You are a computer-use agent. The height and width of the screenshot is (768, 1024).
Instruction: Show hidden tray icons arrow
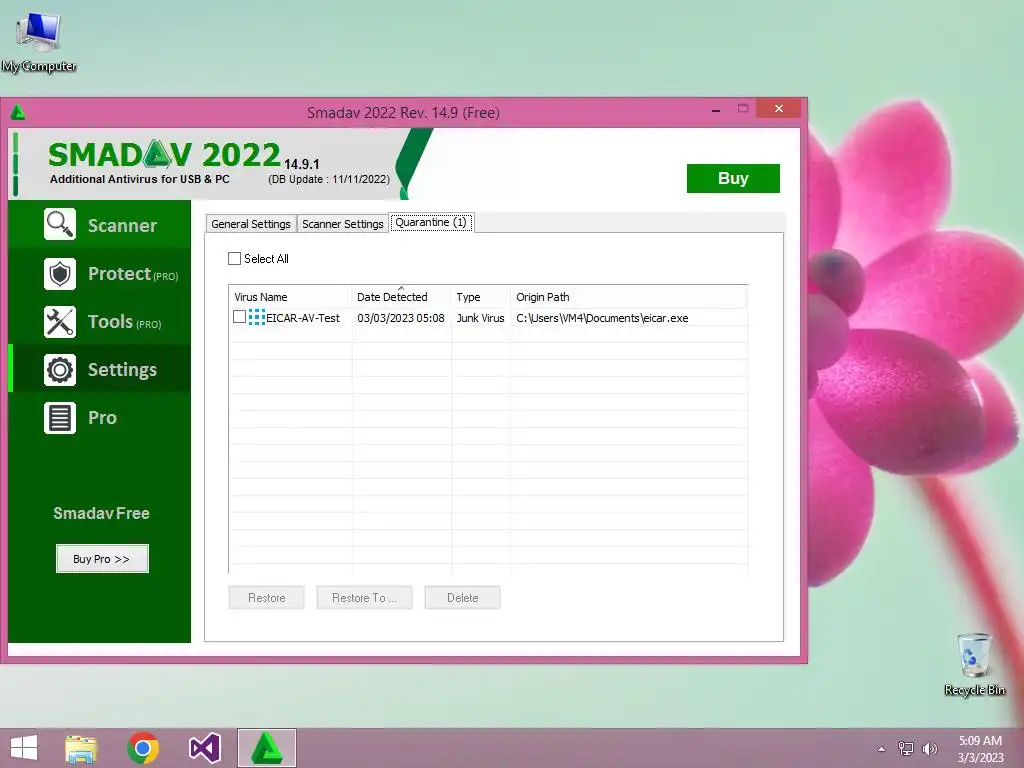tap(882, 749)
